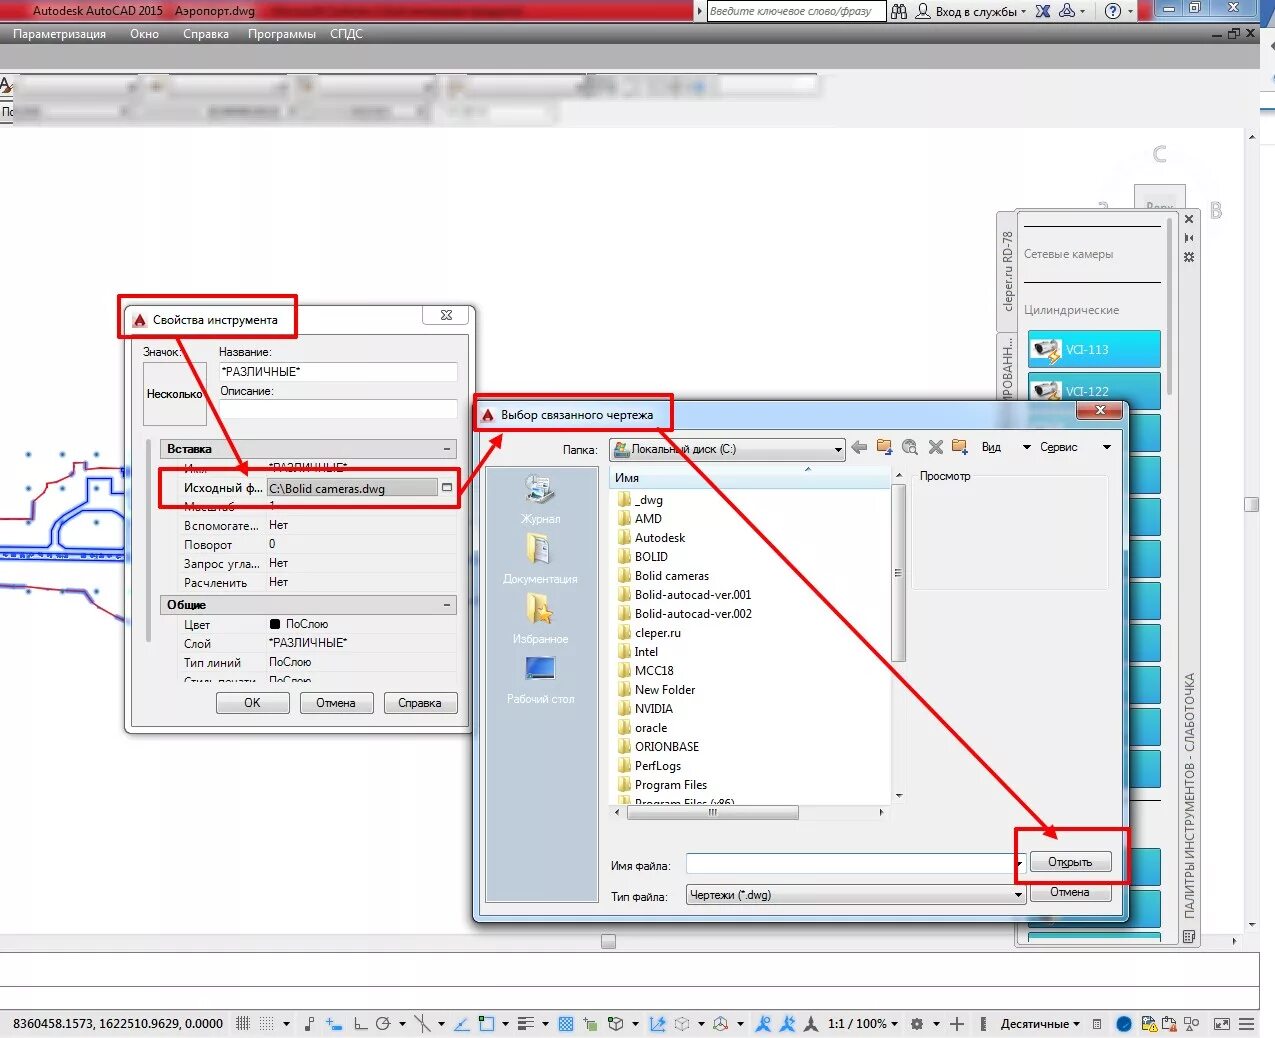The height and width of the screenshot is (1038, 1275).
Task: Click the customization hamburger icon in status bar
Action: (x=1246, y=1024)
